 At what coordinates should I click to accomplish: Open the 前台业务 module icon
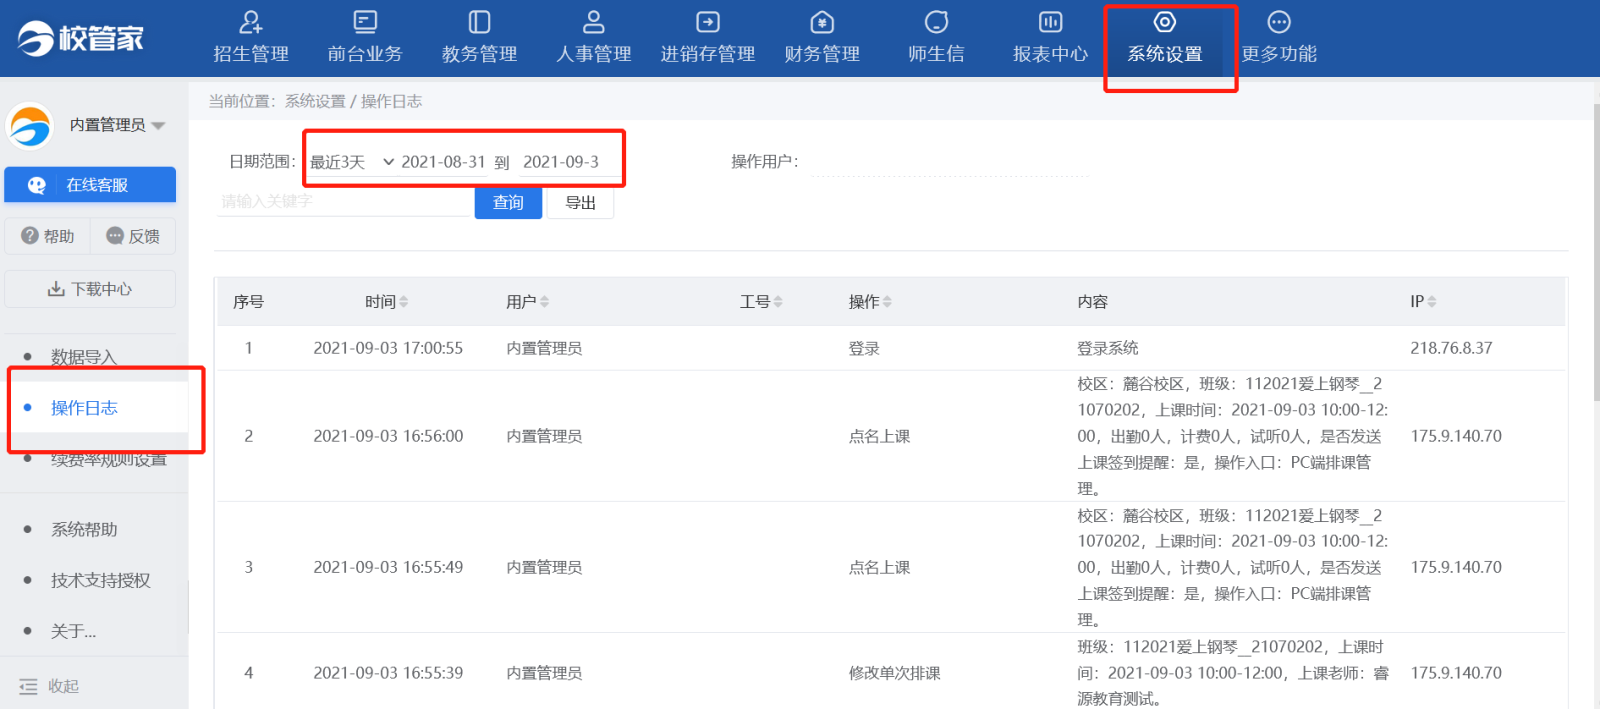click(365, 22)
